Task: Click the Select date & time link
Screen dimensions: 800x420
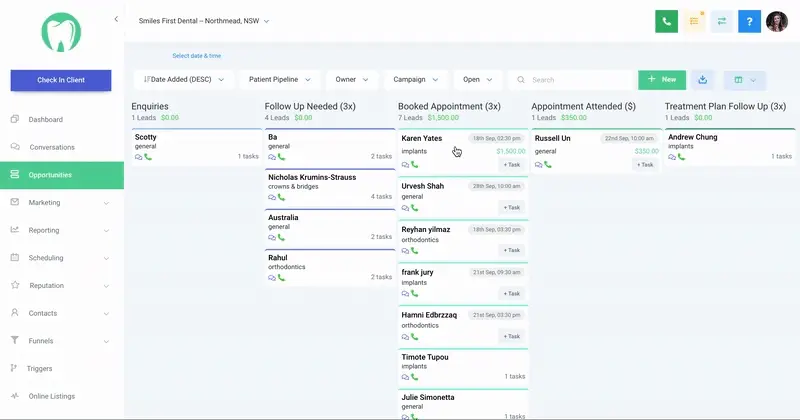Action: click(x=196, y=56)
